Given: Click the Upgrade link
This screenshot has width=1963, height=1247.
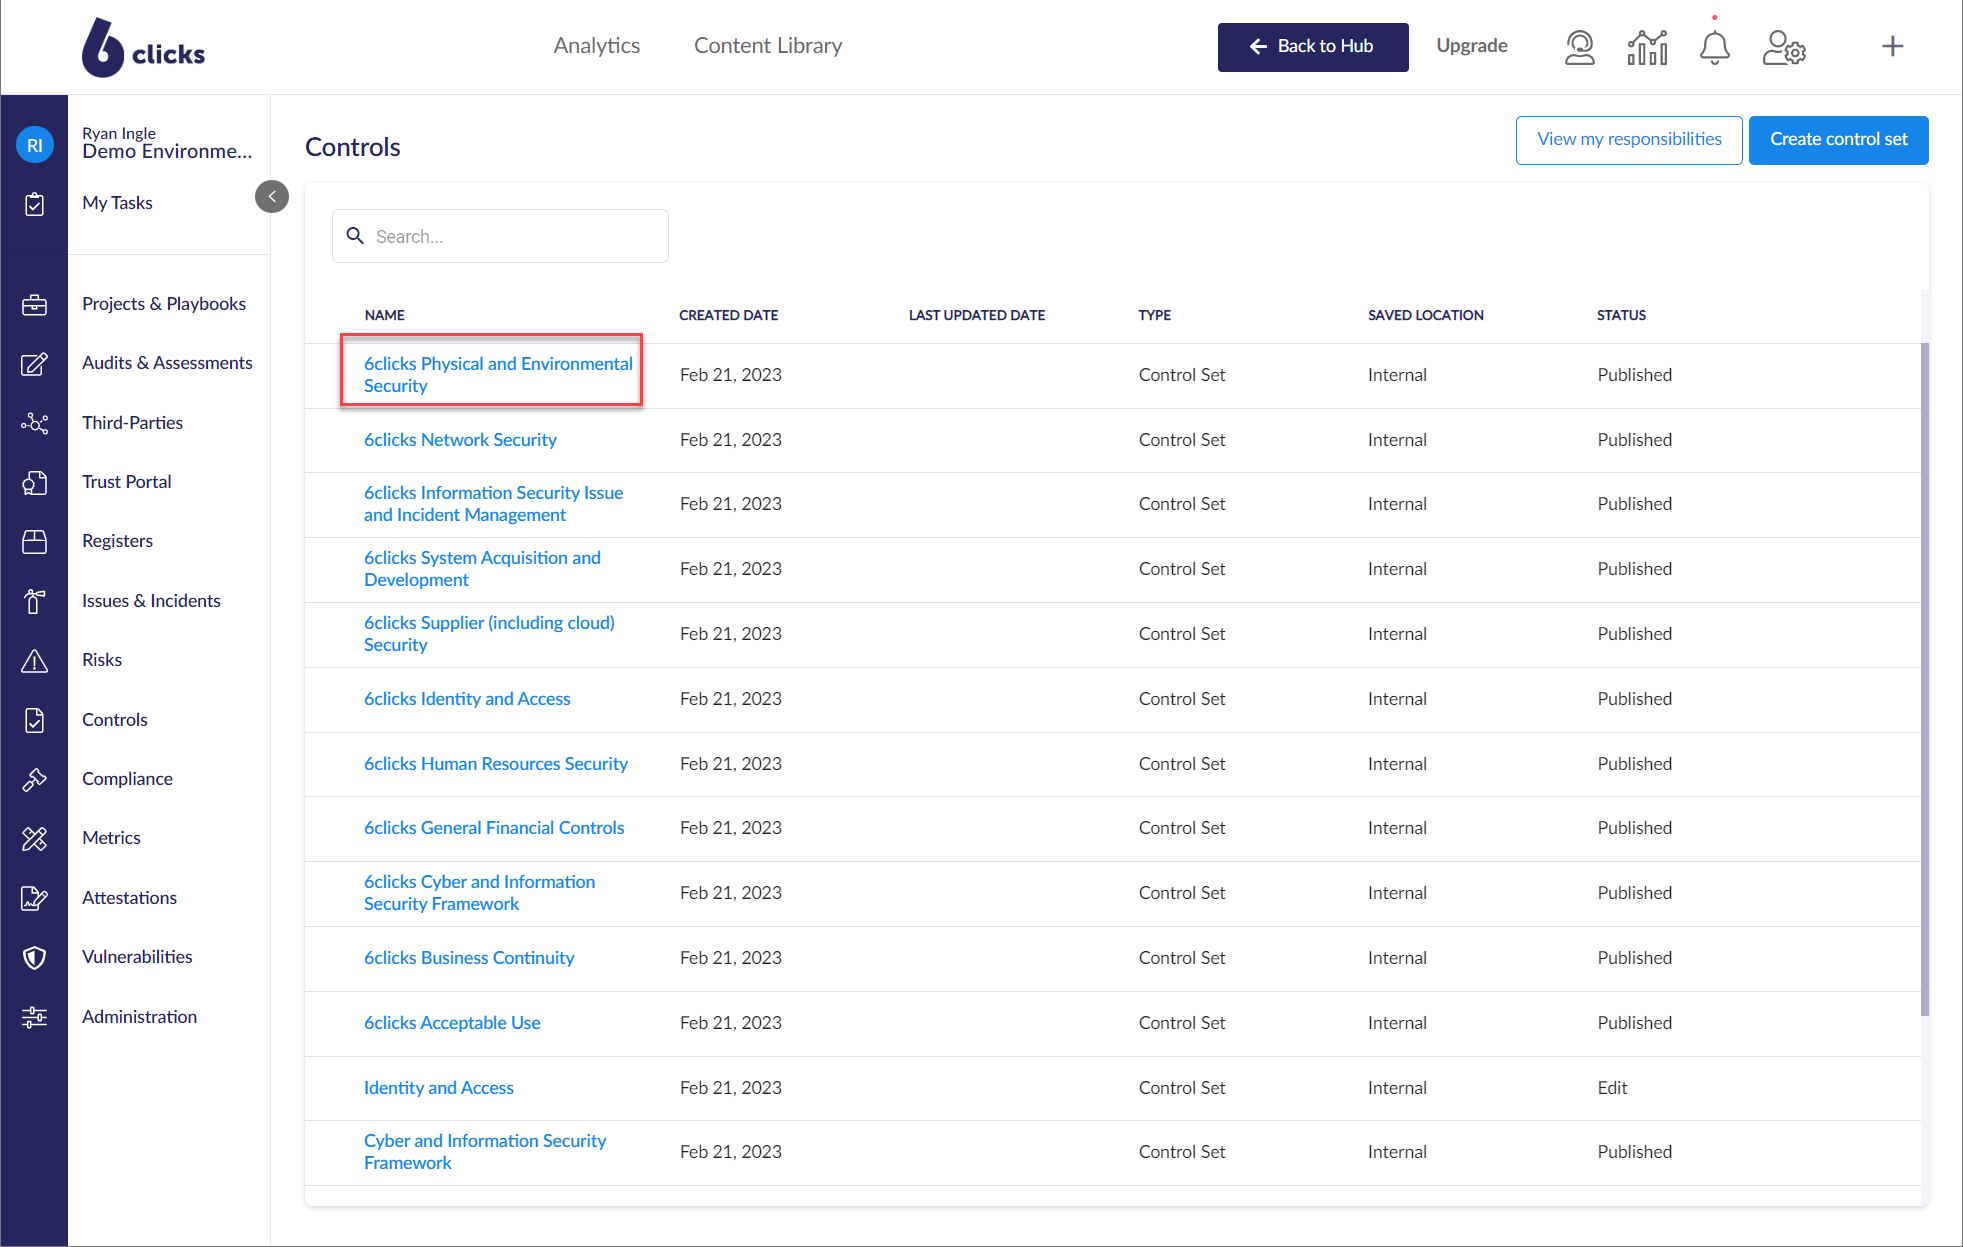Looking at the screenshot, I should coord(1472,46).
